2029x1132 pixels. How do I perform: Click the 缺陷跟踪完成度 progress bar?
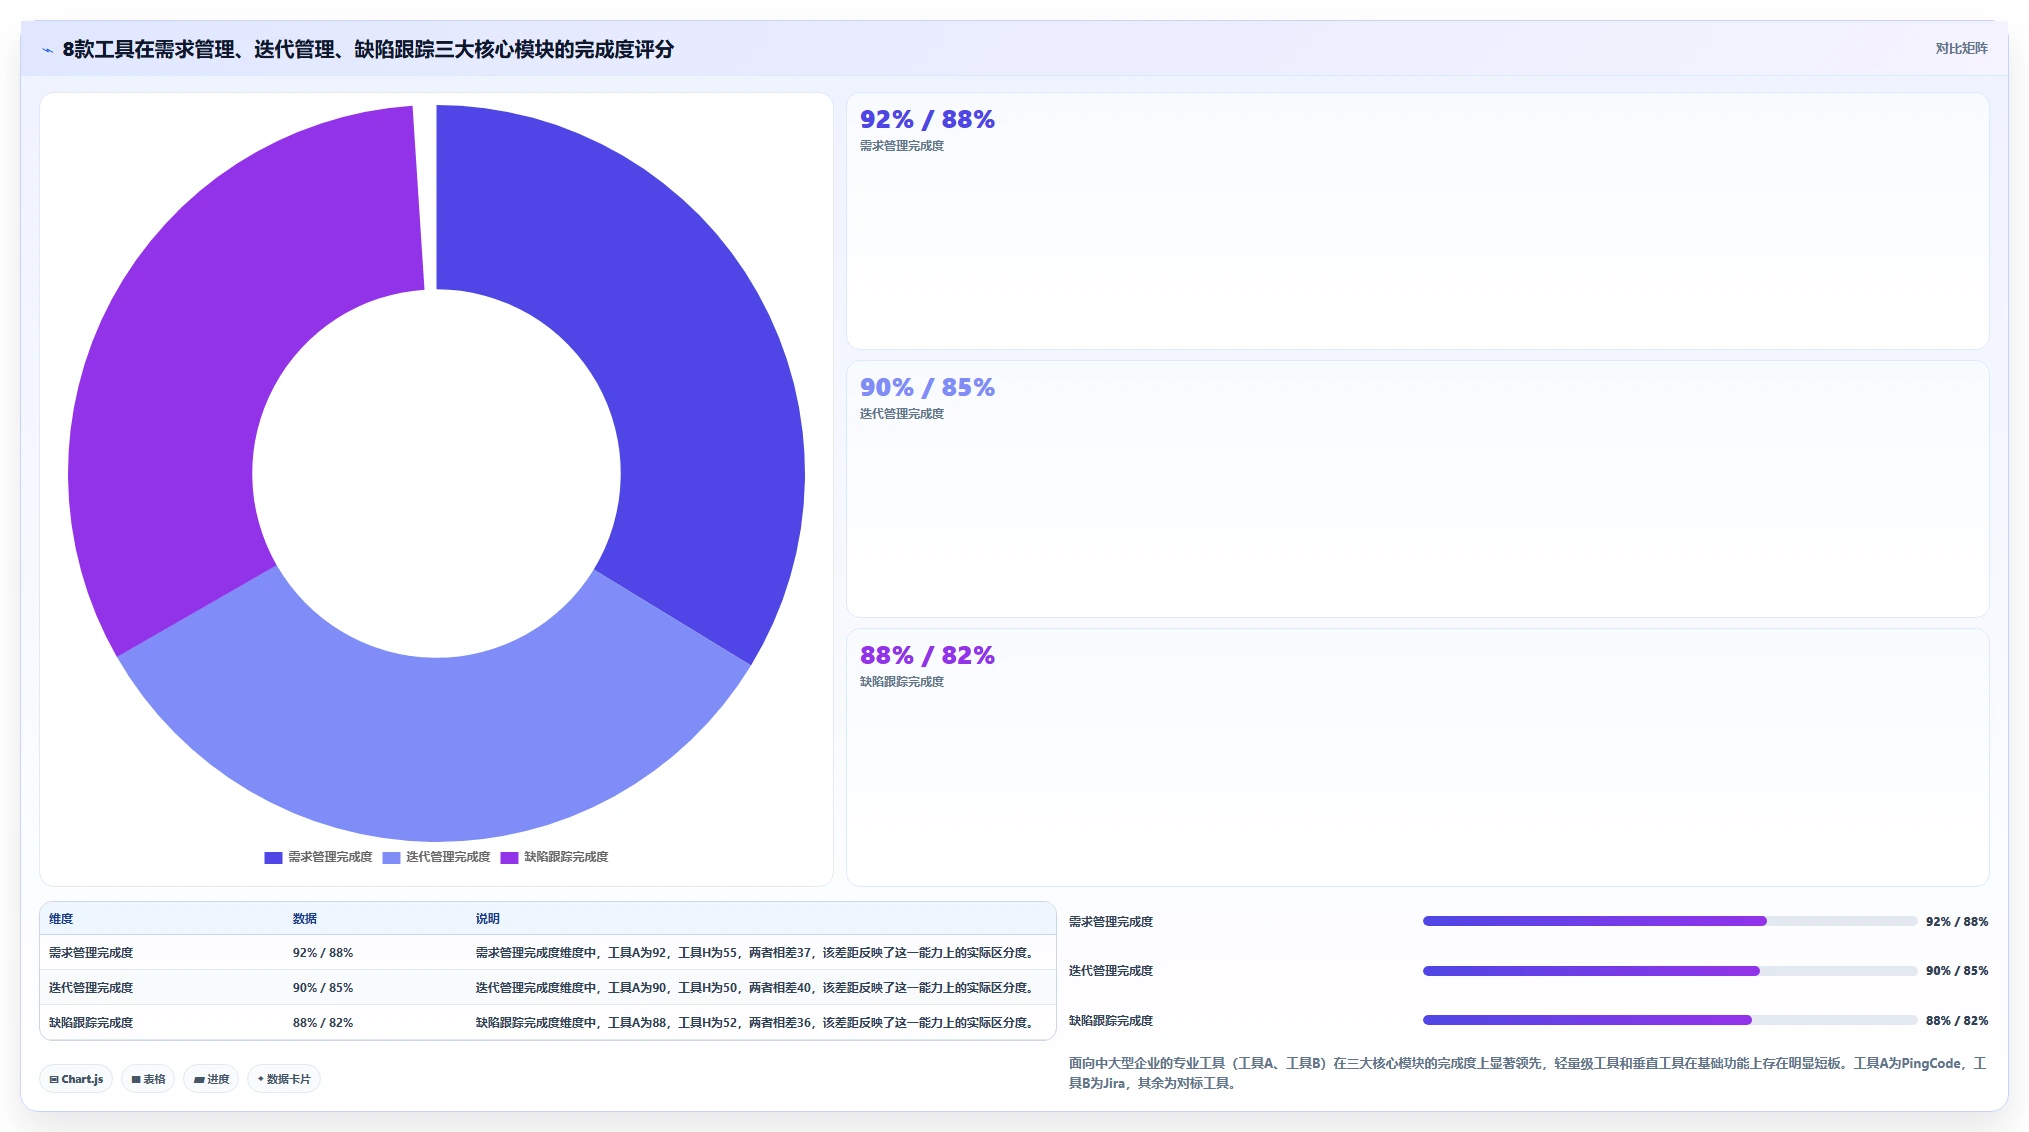point(1670,1020)
